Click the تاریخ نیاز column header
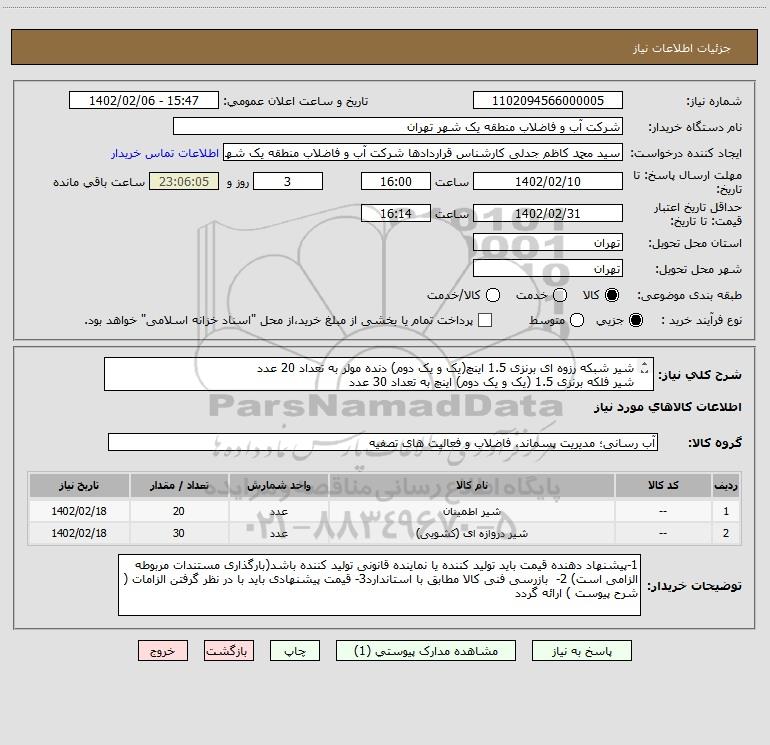Image resolution: width=770 pixels, height=745 pixels. [x=79, y=485]
